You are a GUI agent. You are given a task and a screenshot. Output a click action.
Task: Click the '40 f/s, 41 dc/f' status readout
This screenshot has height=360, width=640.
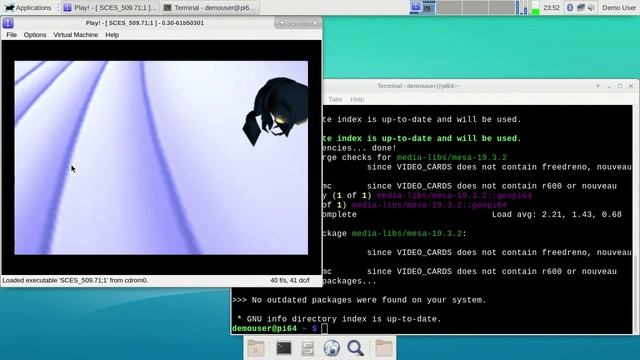coord(290,280)
